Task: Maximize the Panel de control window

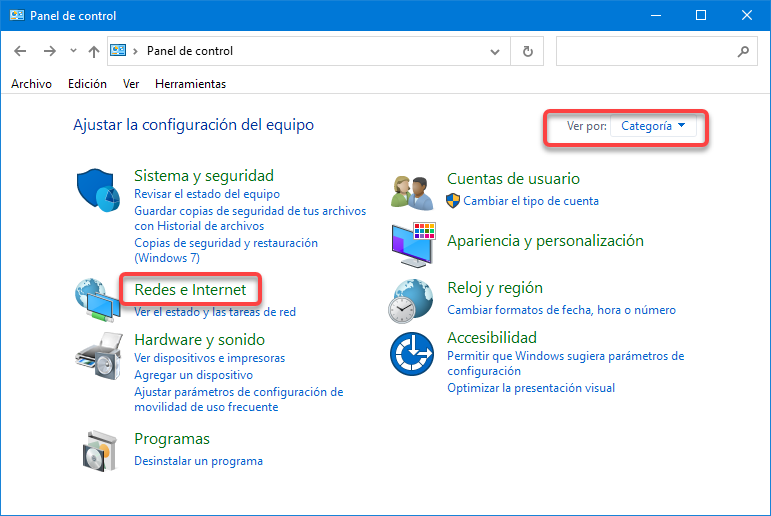Action: pyautogui.click(x=701, y=15)
